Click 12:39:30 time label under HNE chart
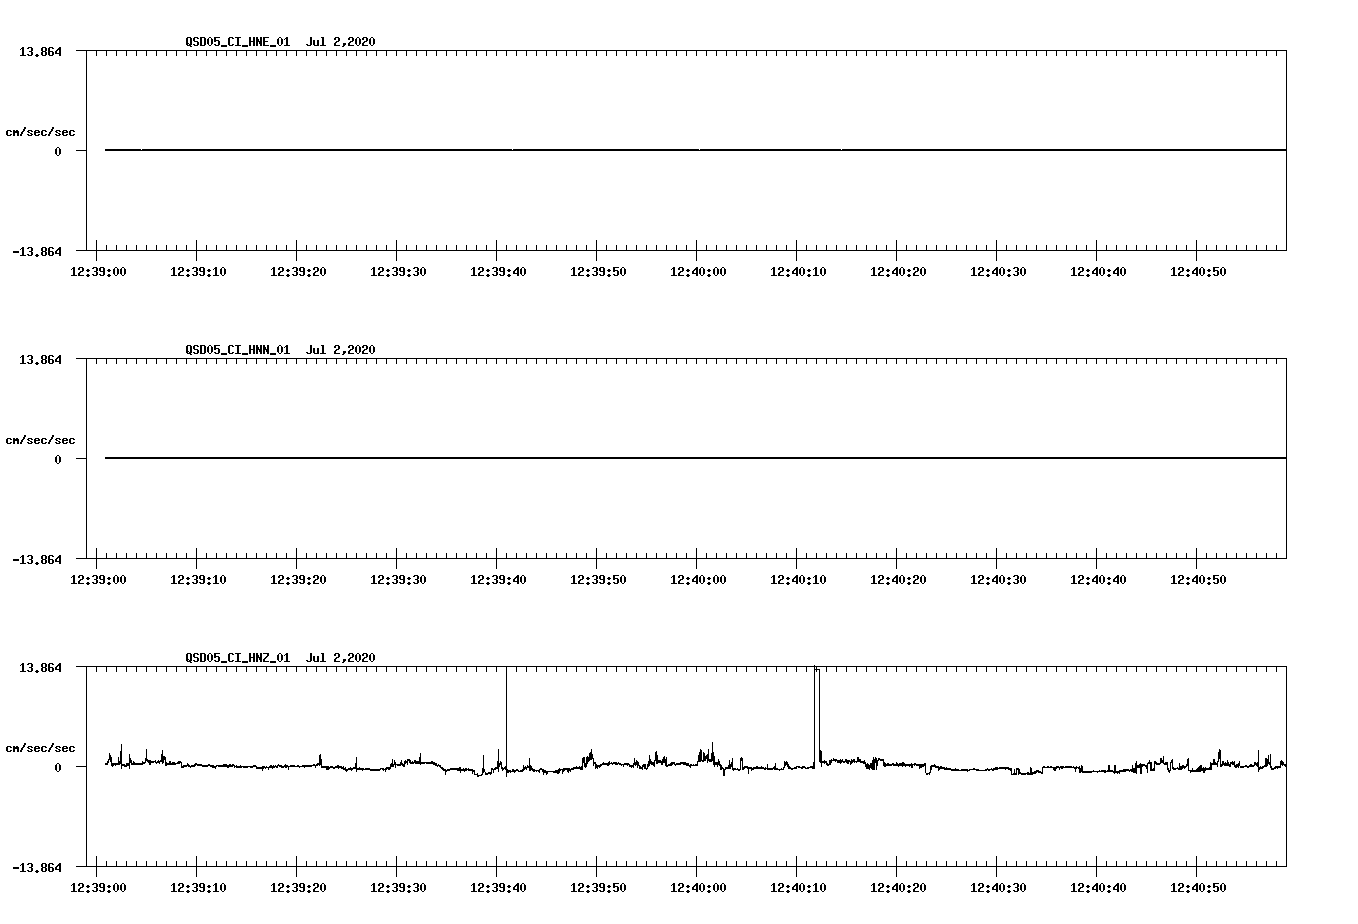The width and height of the screenshot is (1358, 924). pos(398,271)
